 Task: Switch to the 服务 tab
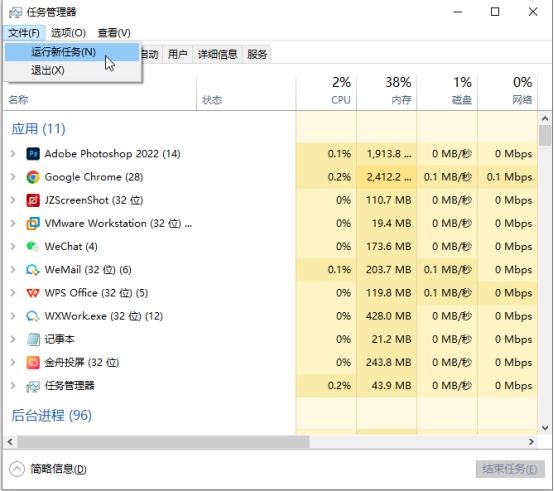pyautogui.click(x=257, y=54)
